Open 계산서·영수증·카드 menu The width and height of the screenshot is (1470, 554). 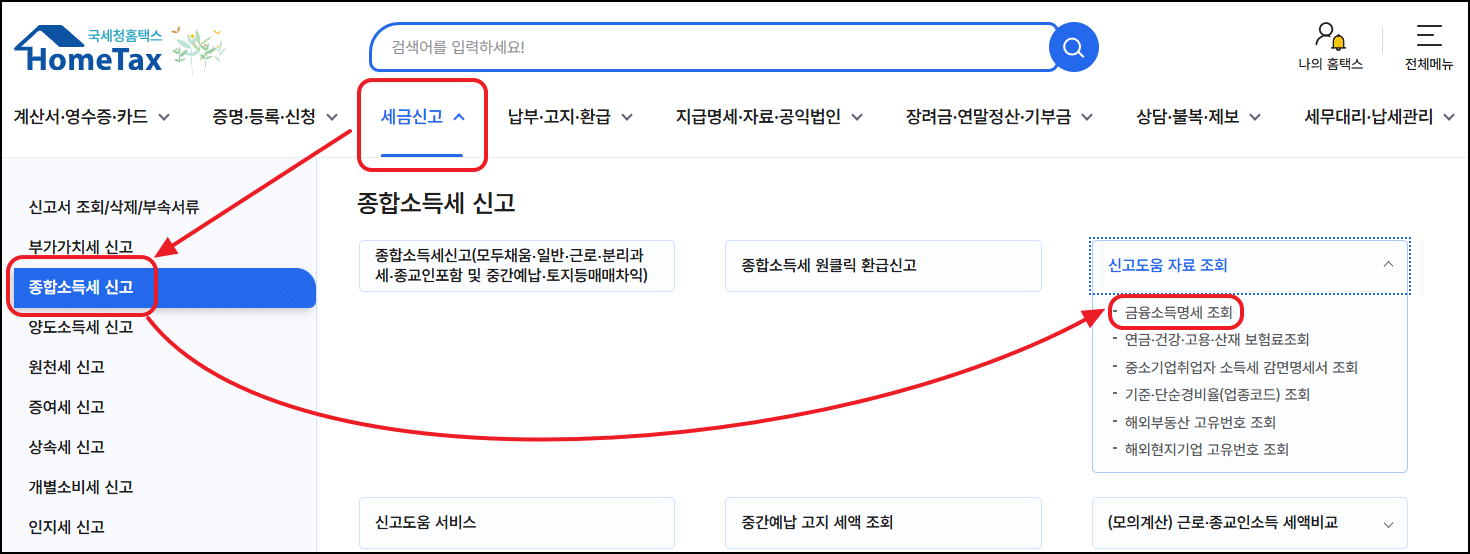80,117
